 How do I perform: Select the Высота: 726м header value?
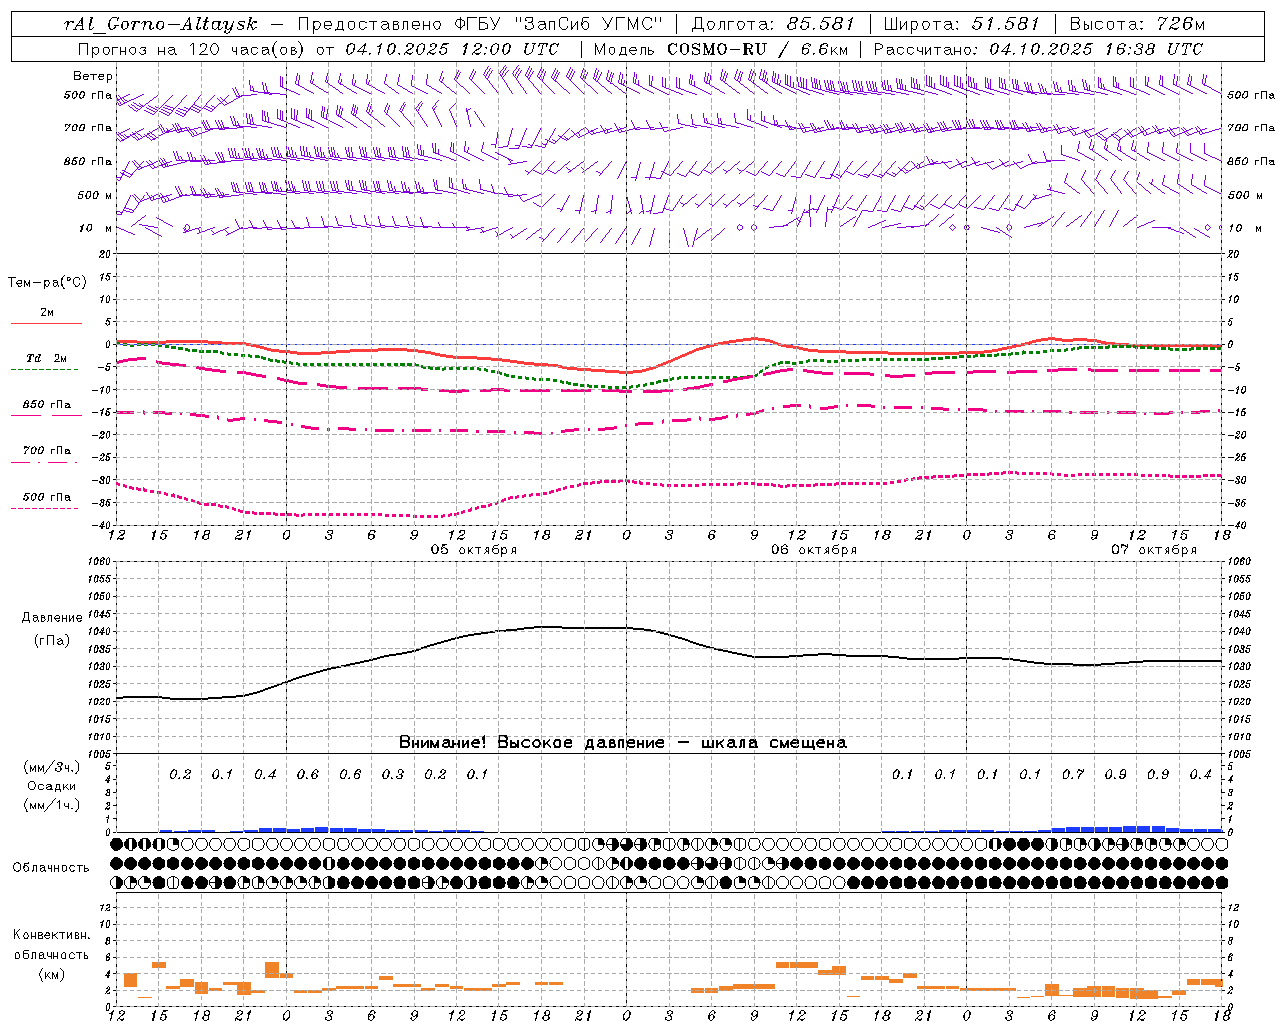[1137, 24]
